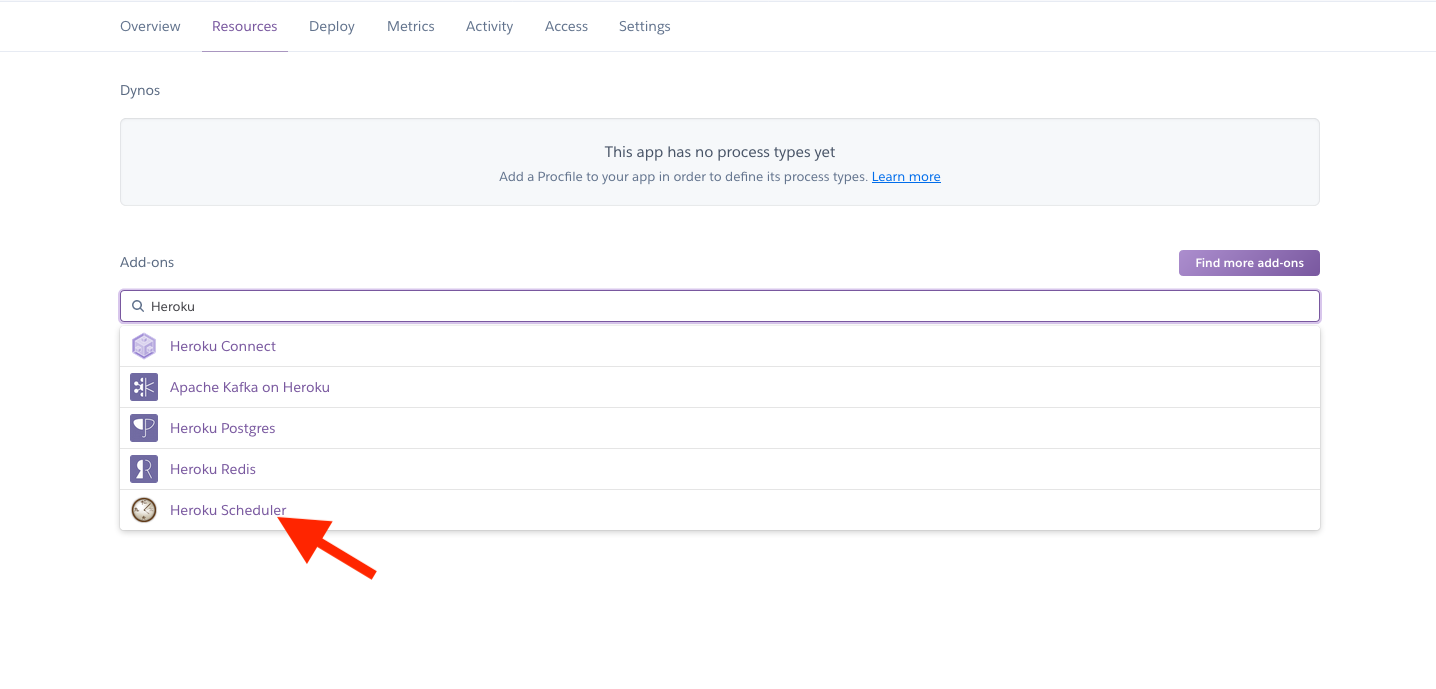Choose Heroku Connect from the results
Image resolution: width=1436 pixels, height=689 pixels.
tap(720, 346)
